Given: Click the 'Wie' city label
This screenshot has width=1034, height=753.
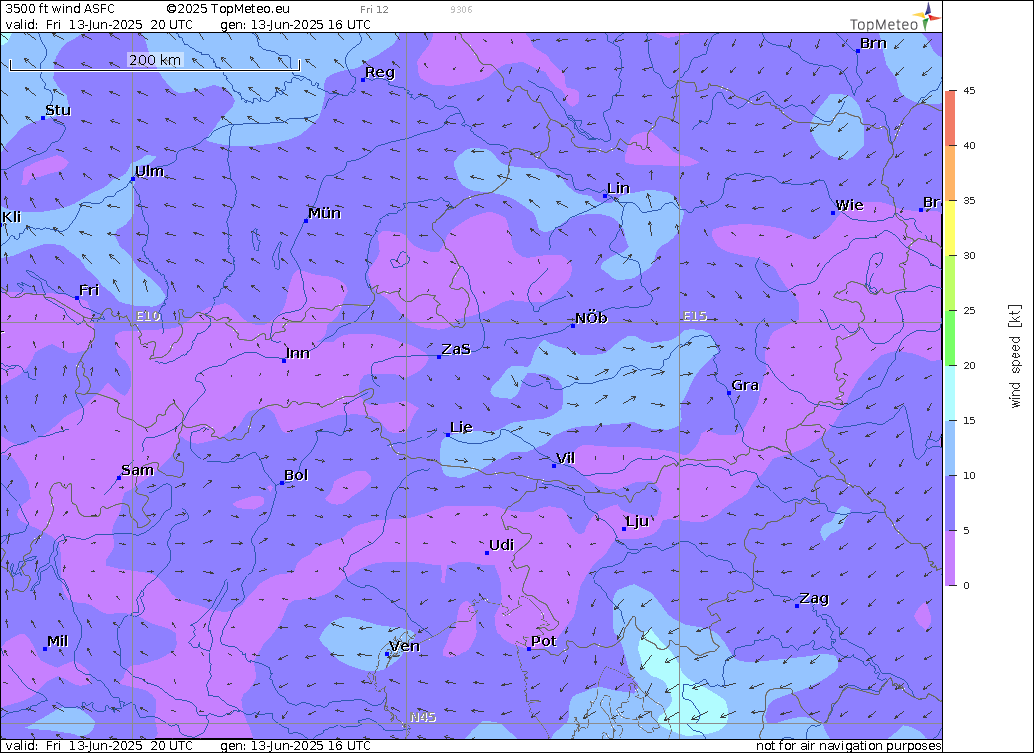Looking at the screenshot, I should (849, 205).
